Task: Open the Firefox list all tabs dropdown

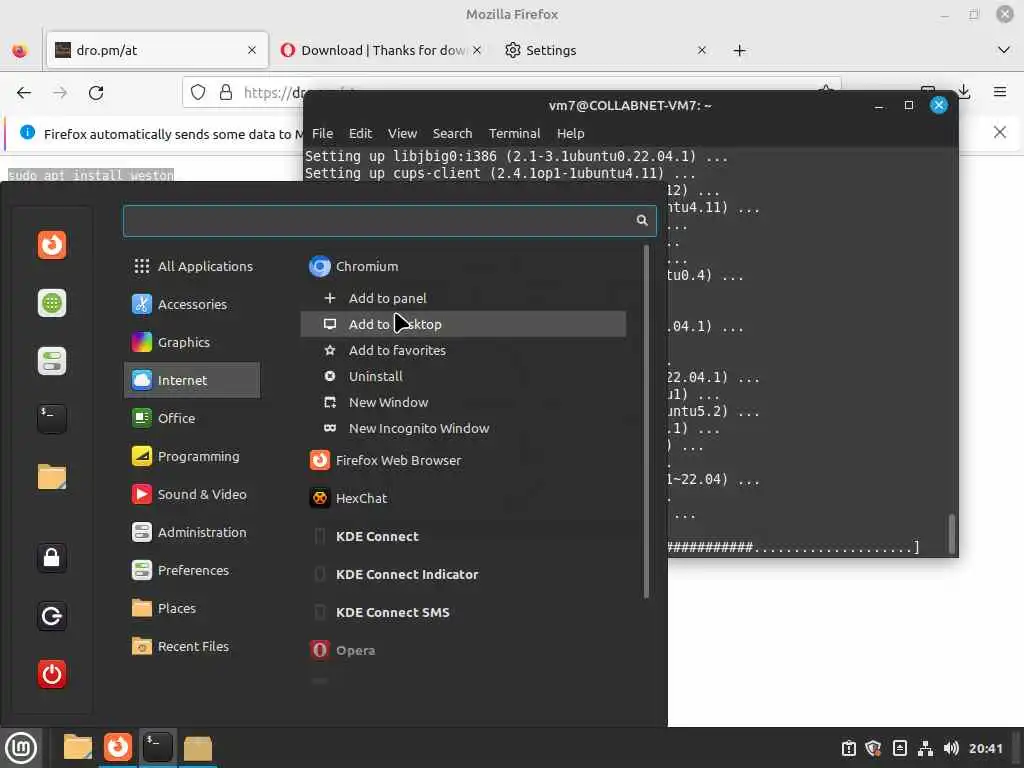Action: click(x=1004, y=50)
